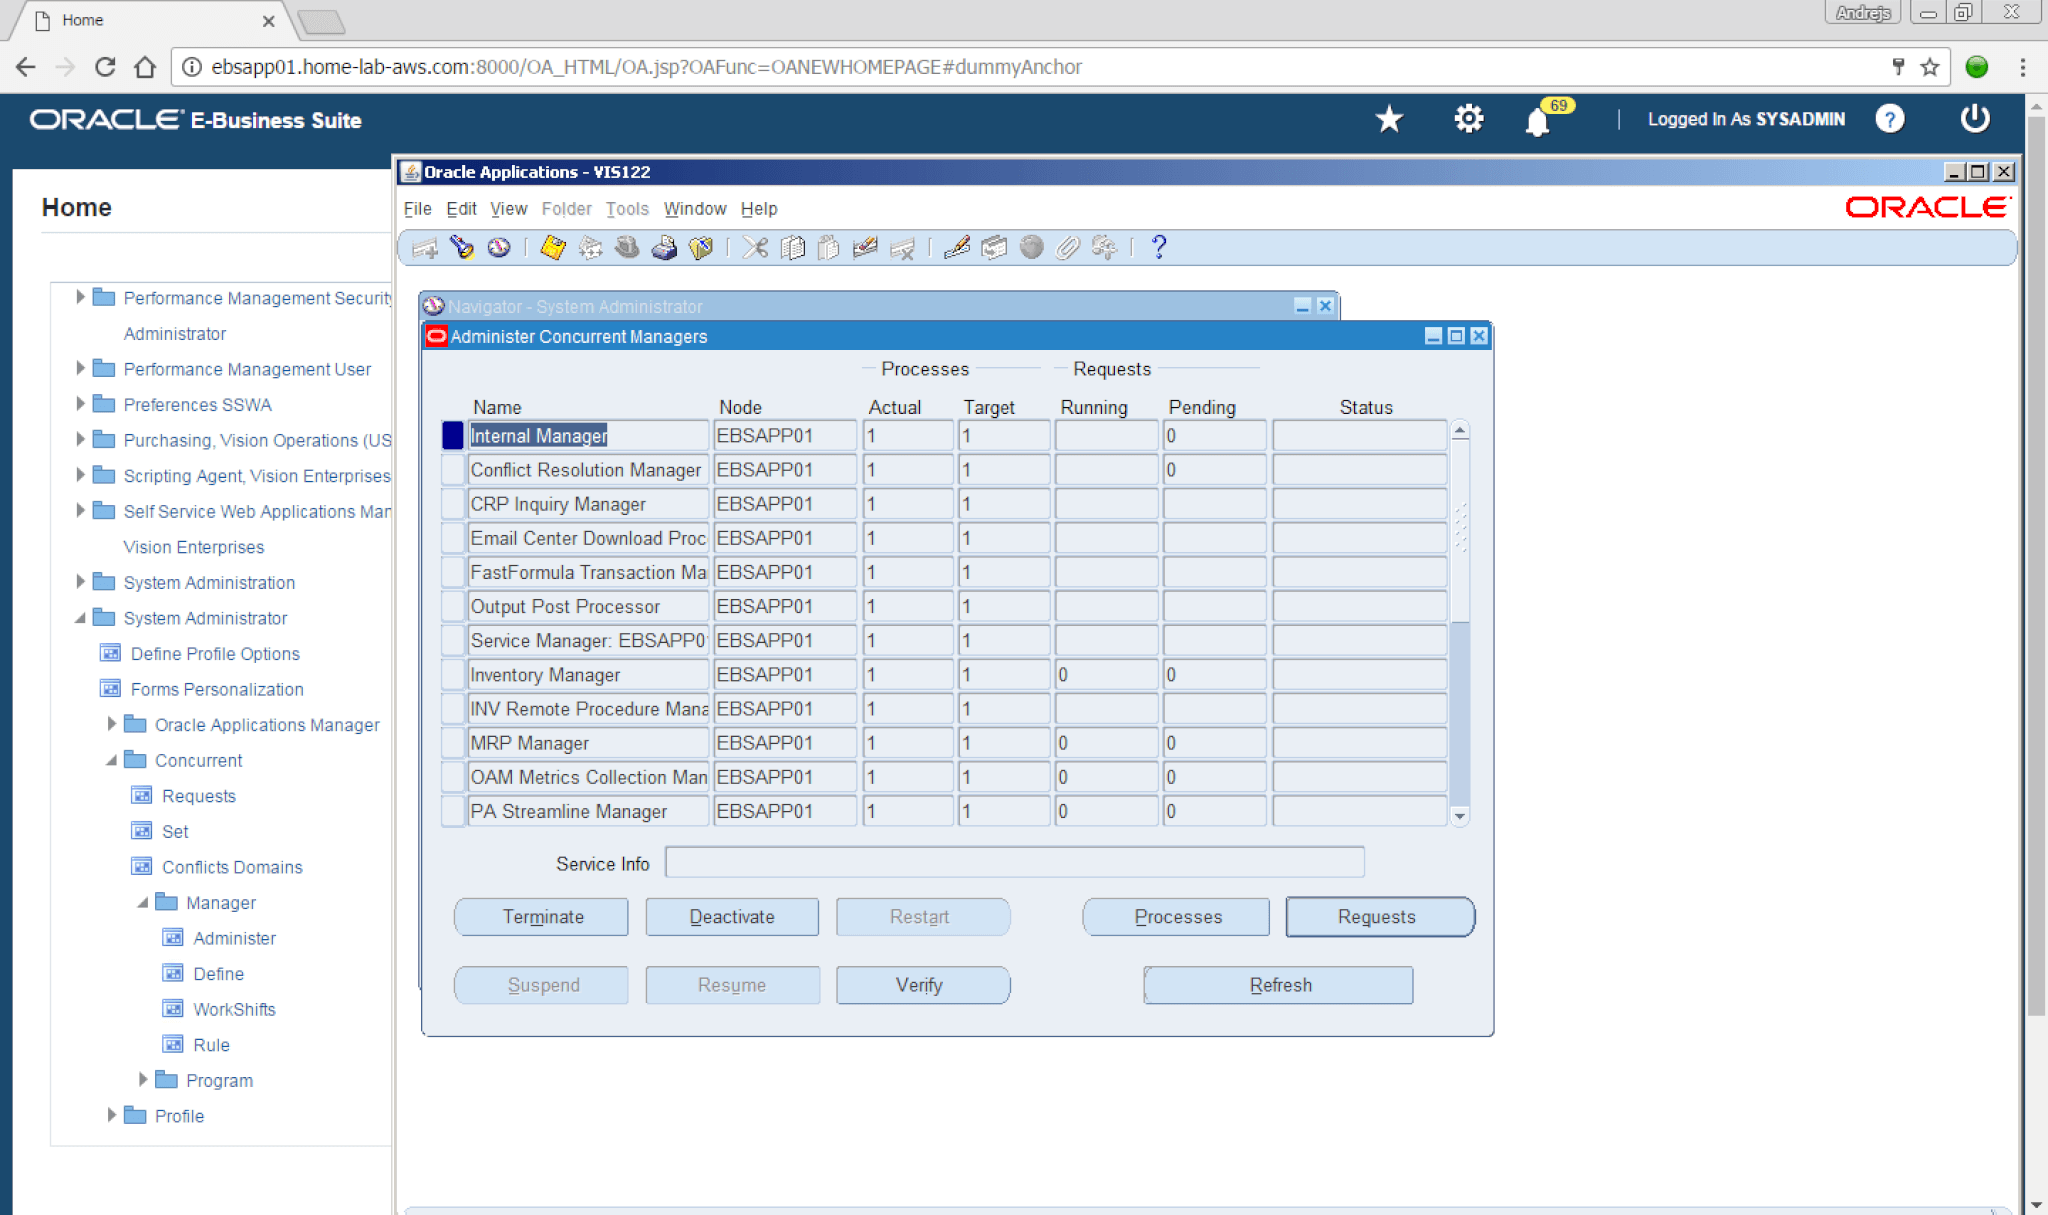Open Favorites star in Oracle header
This screenshot has width=2048, height=1215.
[1389, 120]
